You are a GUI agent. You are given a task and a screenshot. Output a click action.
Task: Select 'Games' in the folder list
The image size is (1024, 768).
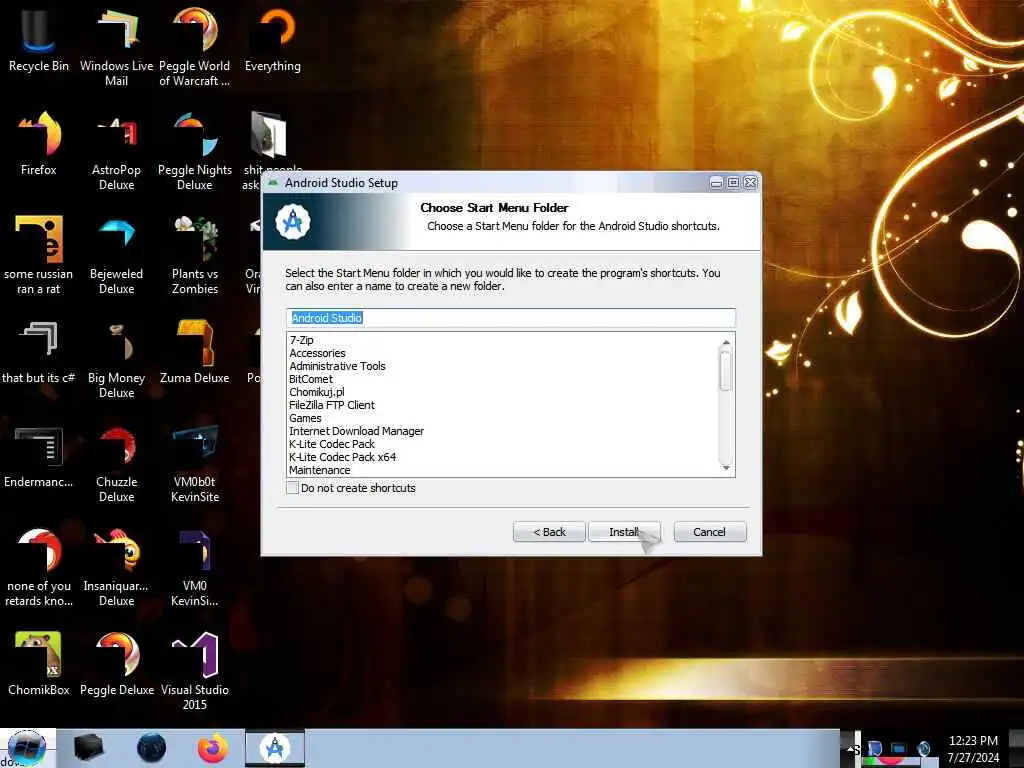pyautogui.click(x=305, y=418)
